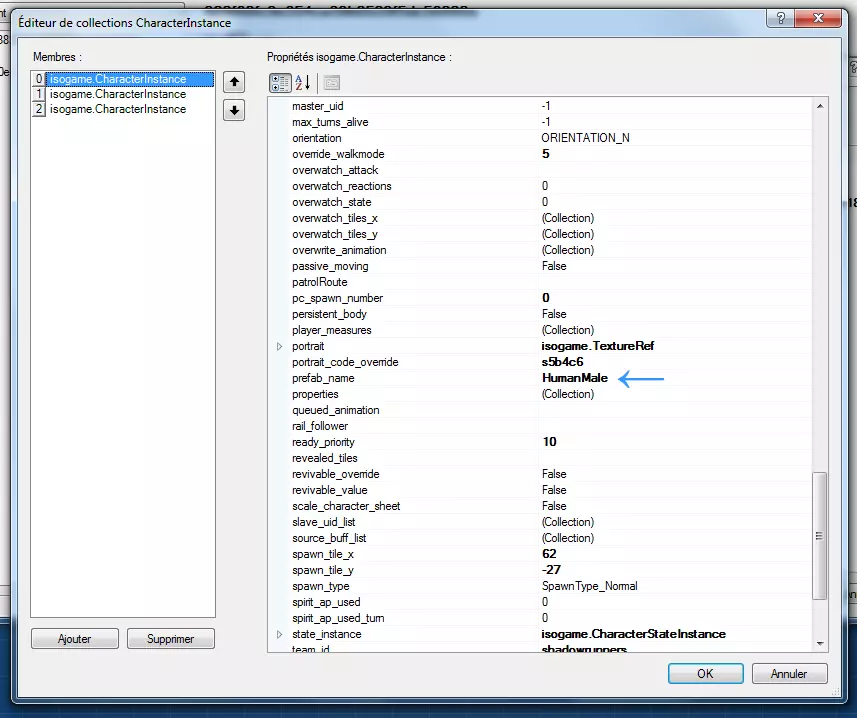Select the spirit_ap_used_turn property
Screen dimensions: 857x718
338,618
